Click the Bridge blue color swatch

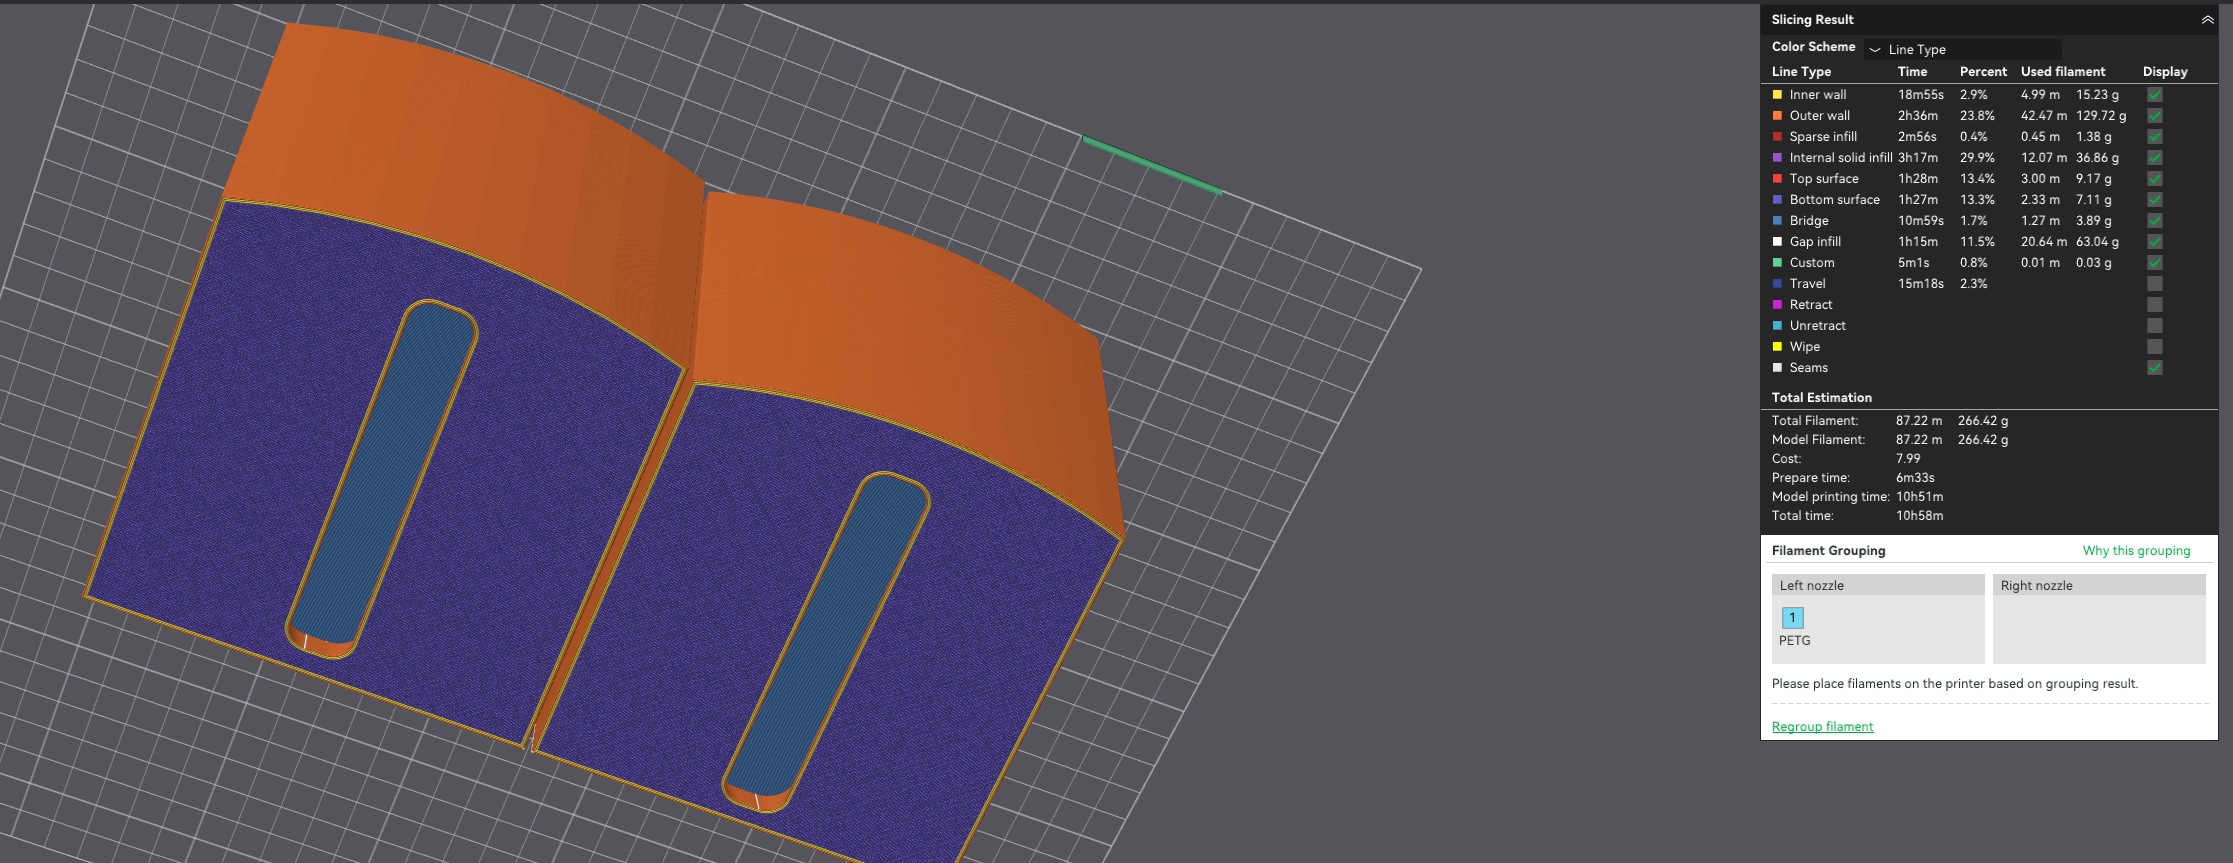point(1777,221)
